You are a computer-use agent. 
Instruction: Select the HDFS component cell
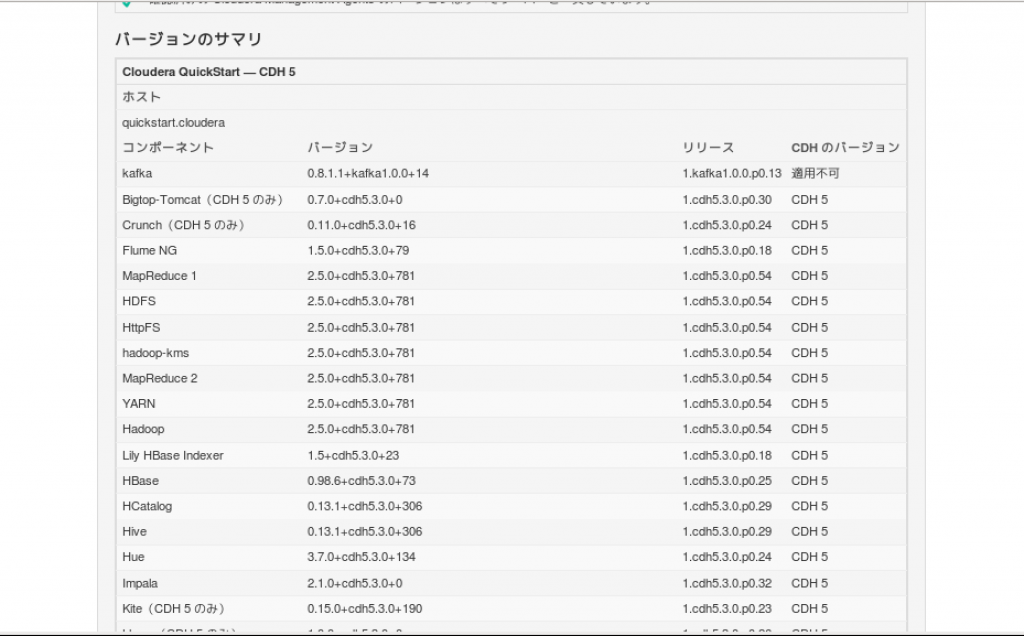click(x=139, y=302)
